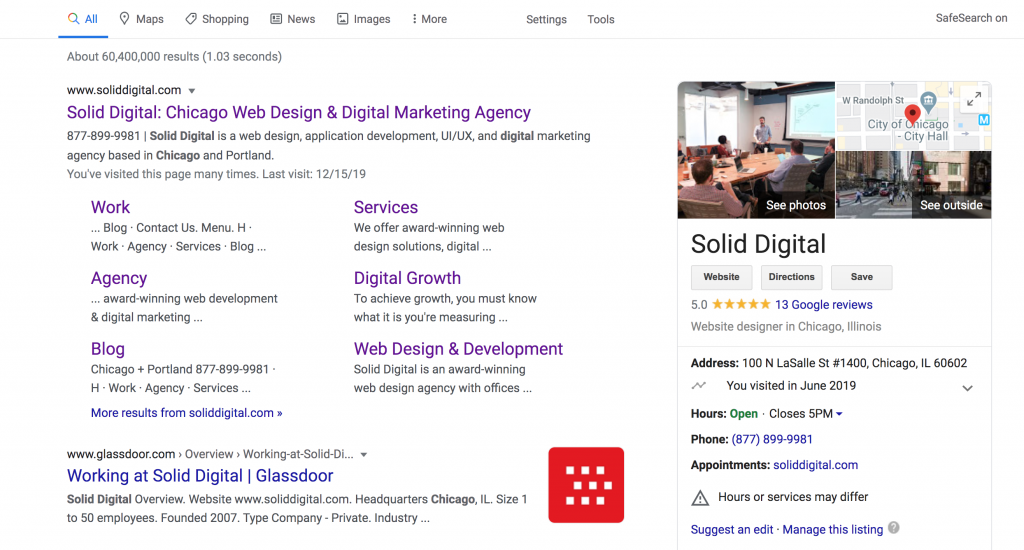Click More results from soliddigital.com
The height and width of the screenshot is (550, 1024).
pyautogui.click(x=186, y=413)
